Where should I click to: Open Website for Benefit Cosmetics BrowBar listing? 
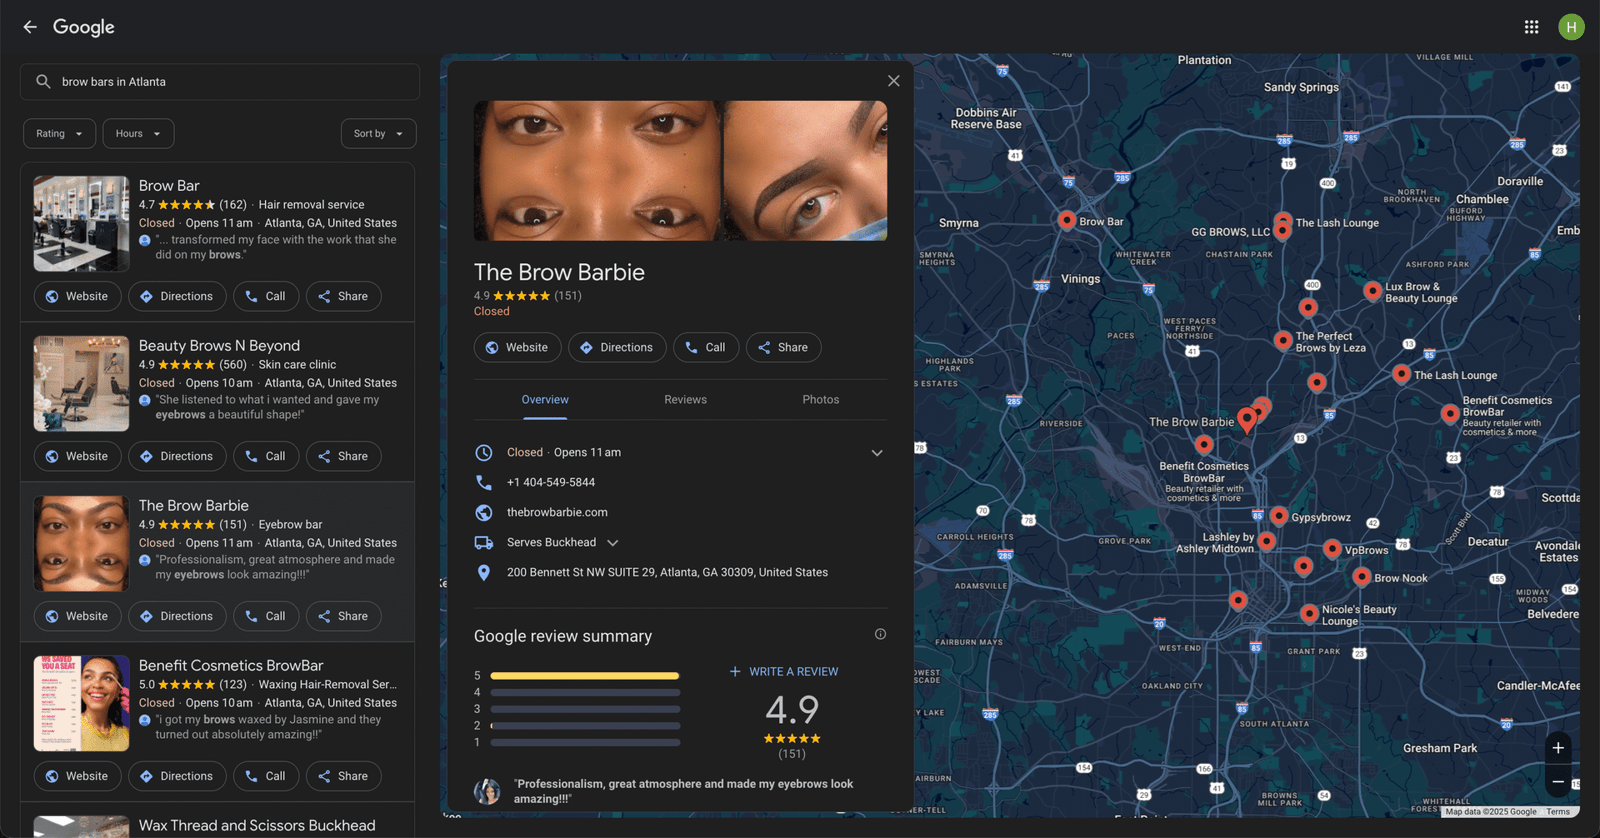pos(78,776)
